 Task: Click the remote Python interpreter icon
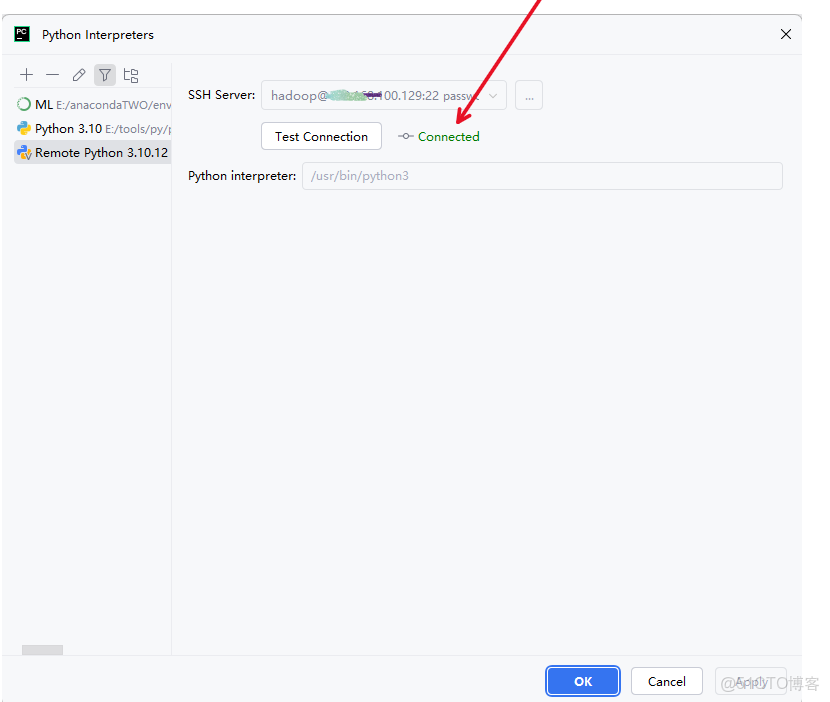[22, 152]
